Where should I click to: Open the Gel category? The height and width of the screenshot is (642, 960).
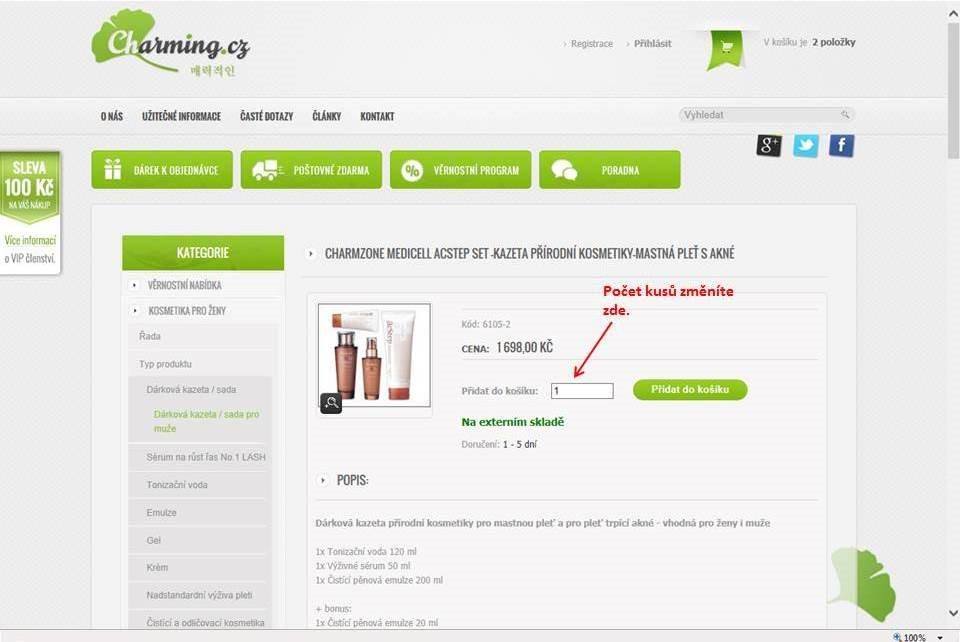coord(154,540)
